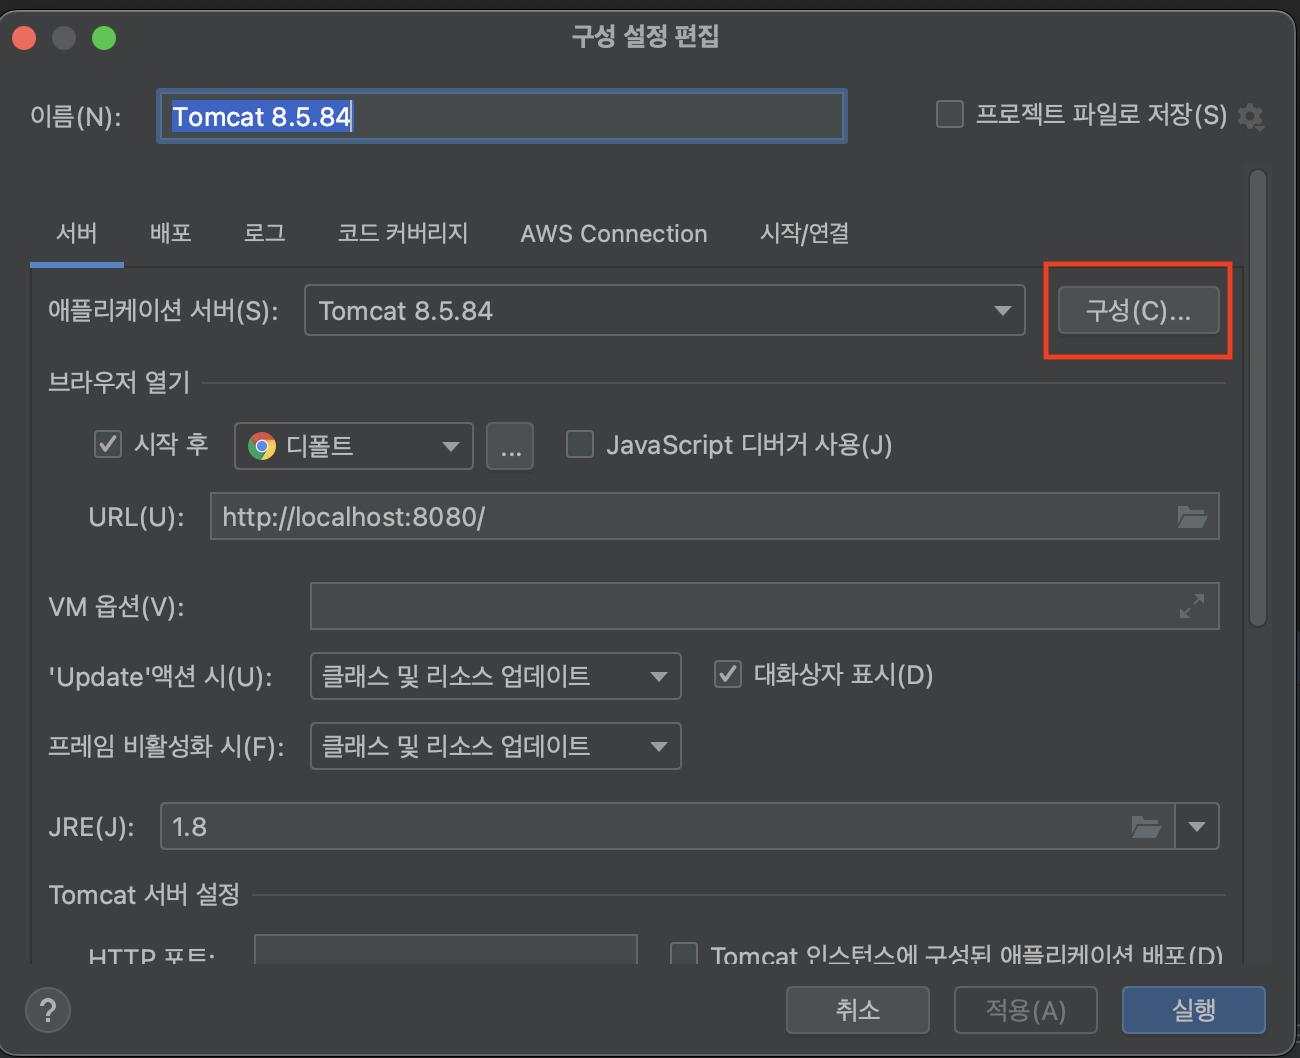1300x1058 pixels.
Task: Switch to the 코드 커버리지 tab
Action: click(x=403, y=234)
